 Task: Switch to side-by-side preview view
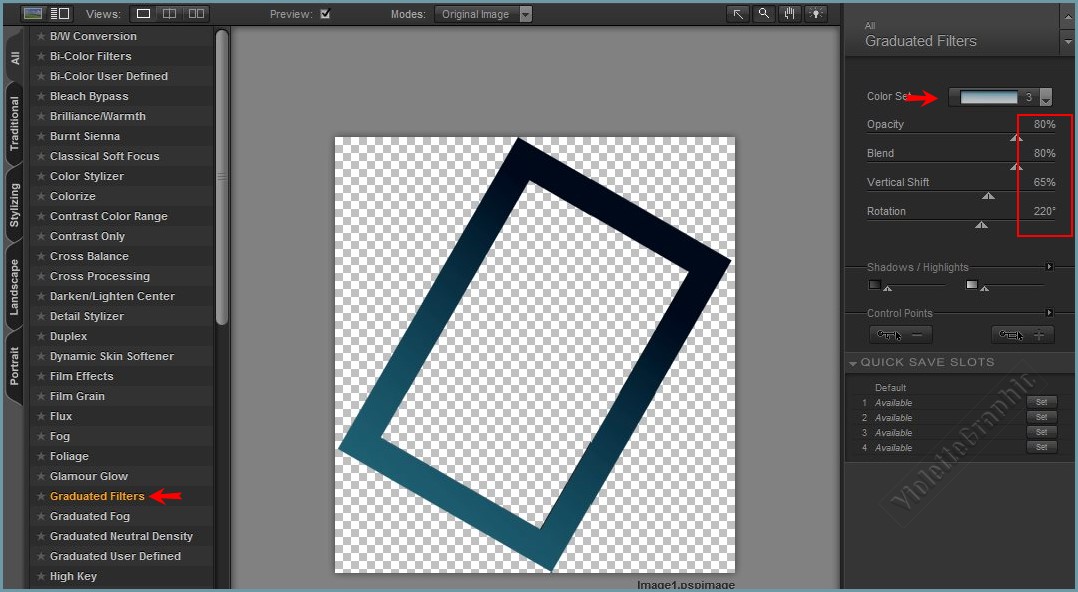coord(196,14)
